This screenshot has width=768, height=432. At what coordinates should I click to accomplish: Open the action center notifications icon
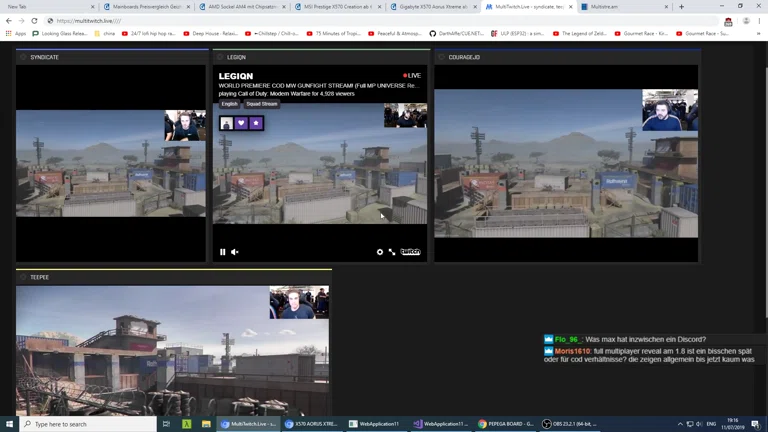click(755, 424)
